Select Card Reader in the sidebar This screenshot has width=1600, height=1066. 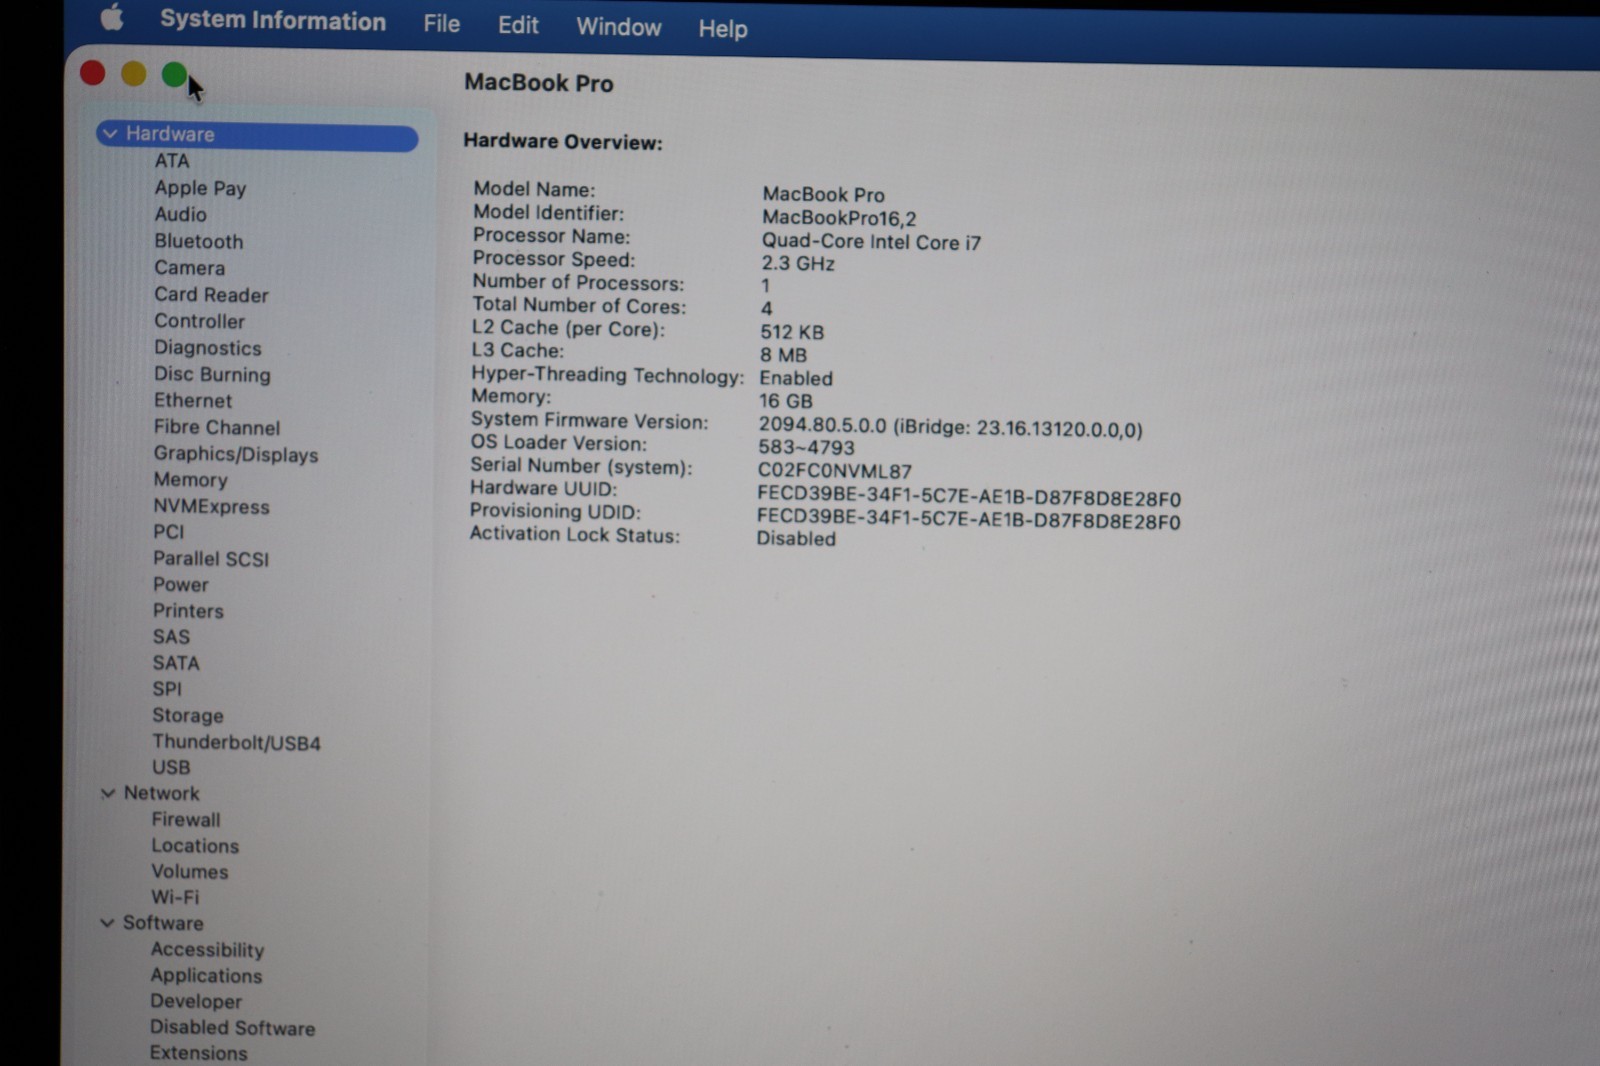211,295
